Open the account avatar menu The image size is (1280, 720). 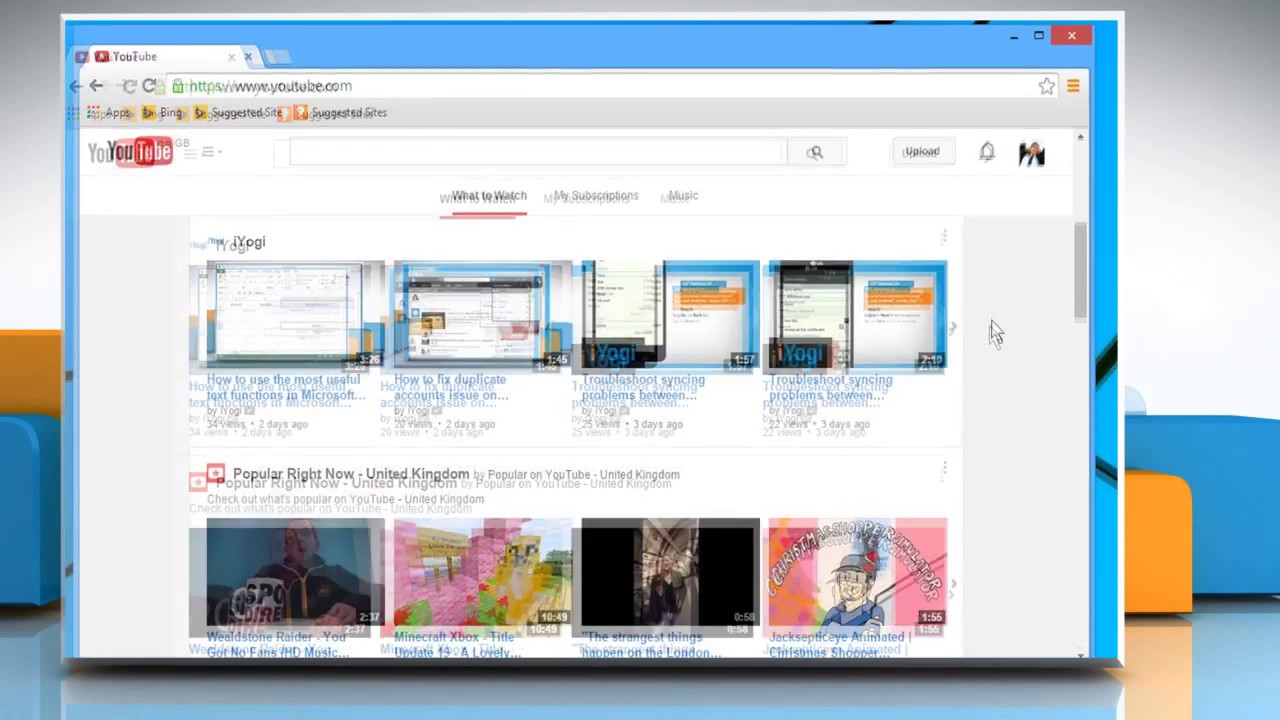[1031, 152]
